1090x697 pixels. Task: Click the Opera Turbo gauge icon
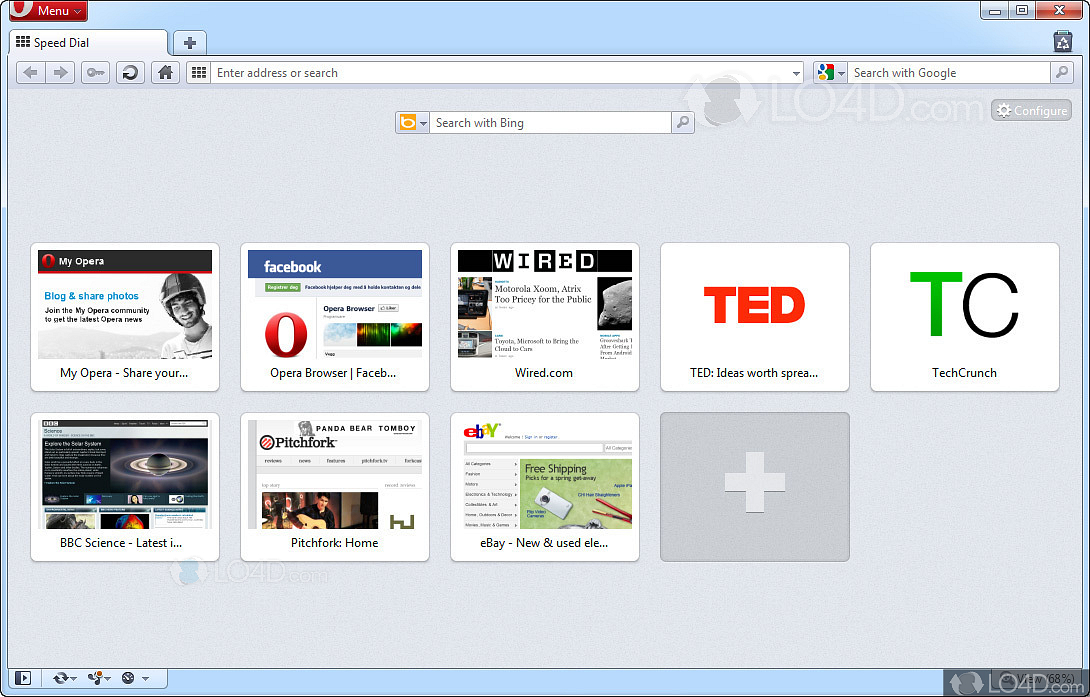click(128, 678)
